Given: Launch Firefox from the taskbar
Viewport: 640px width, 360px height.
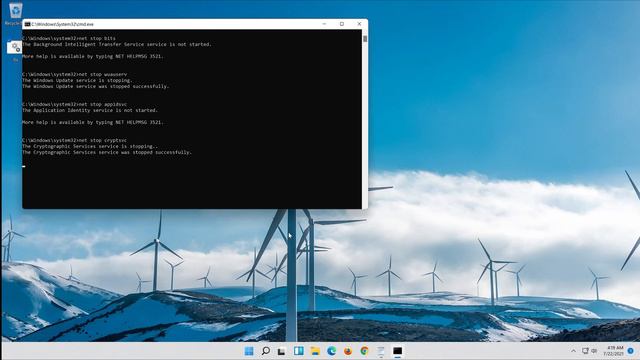Looking at the screenshot, I should (x=348, y=351).
